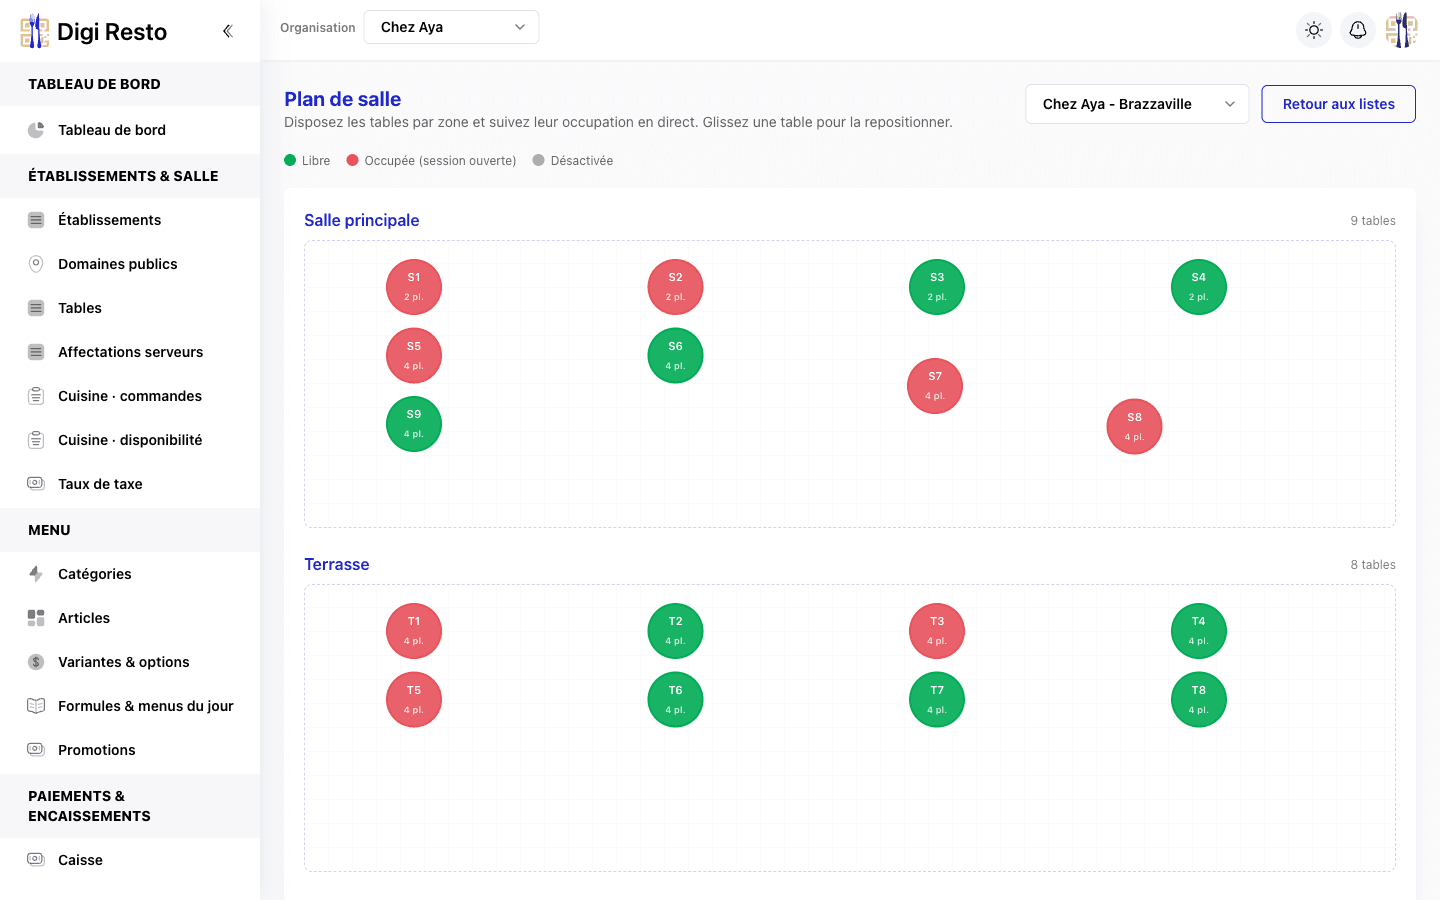Select free table S3
Image resolution: width=1440 pixels, height=900 pixels.
coord(937,287)
